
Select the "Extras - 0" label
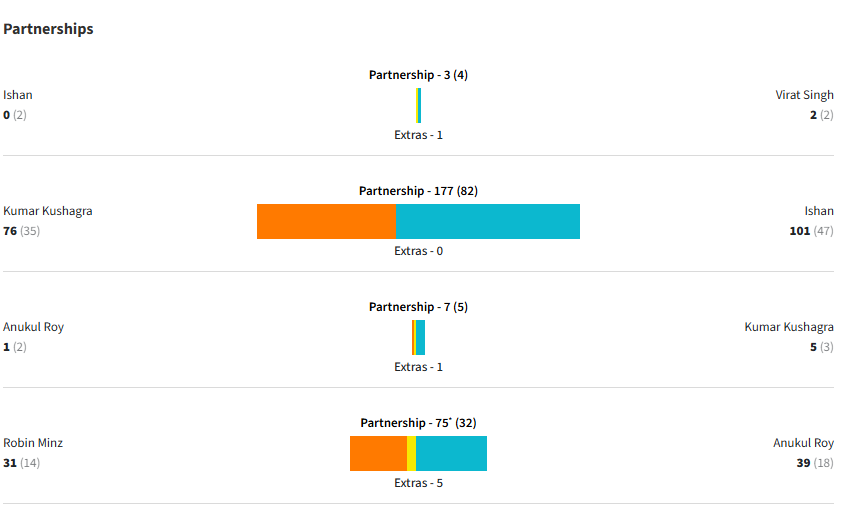(418, 251)
